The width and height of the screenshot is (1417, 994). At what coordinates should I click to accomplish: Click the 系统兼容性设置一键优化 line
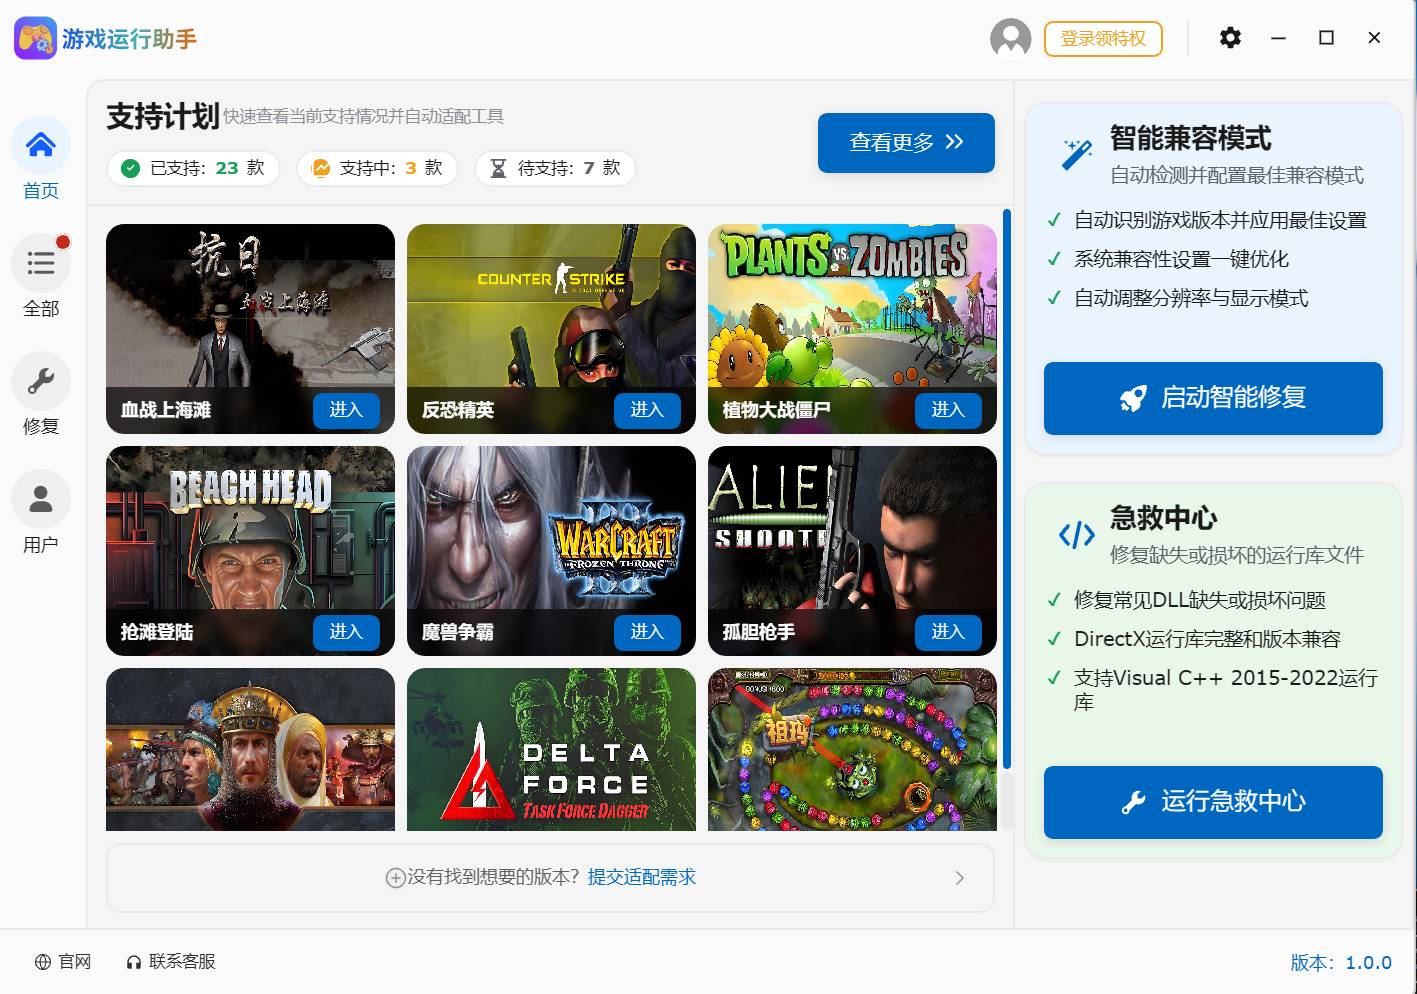[1181, 259]
